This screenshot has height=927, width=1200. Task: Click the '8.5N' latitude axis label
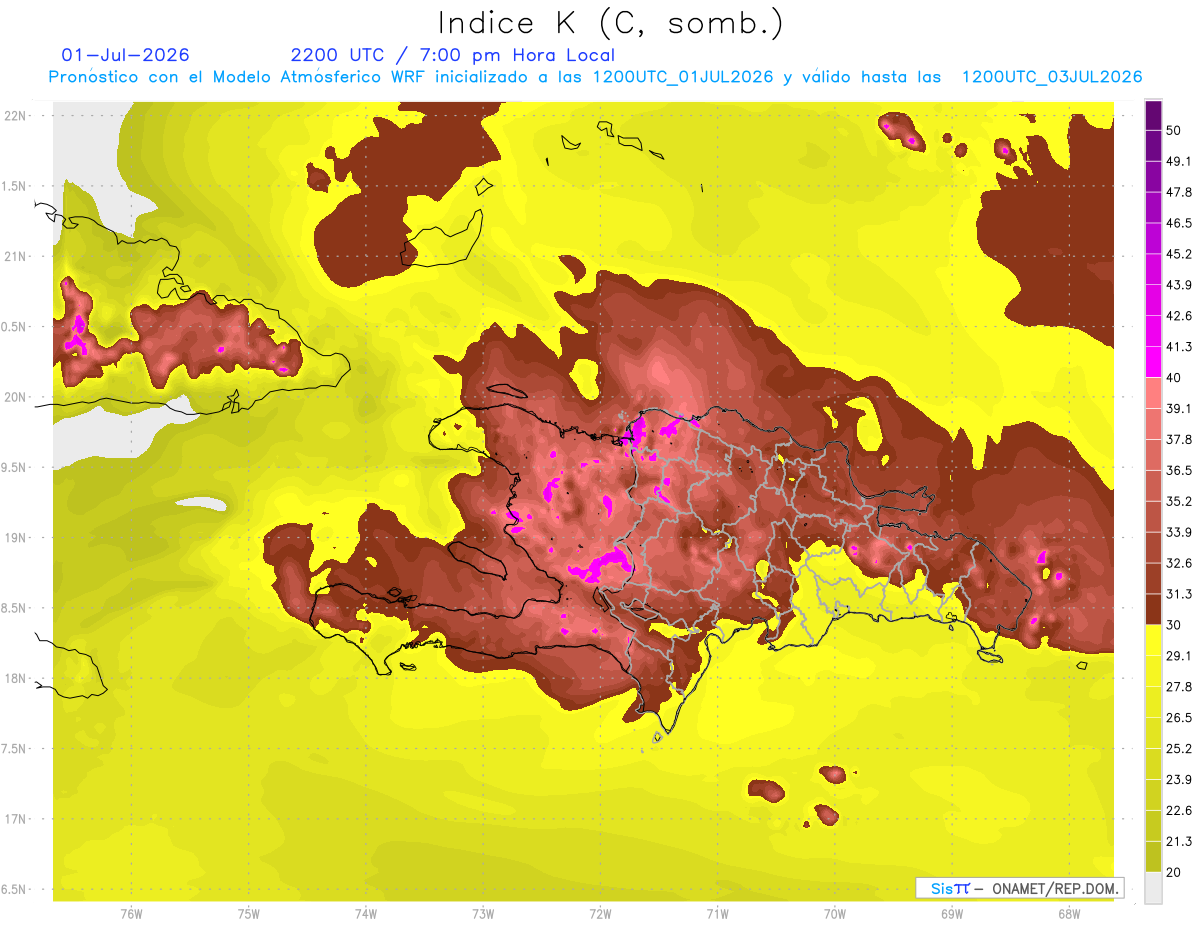tap(15, 608)
